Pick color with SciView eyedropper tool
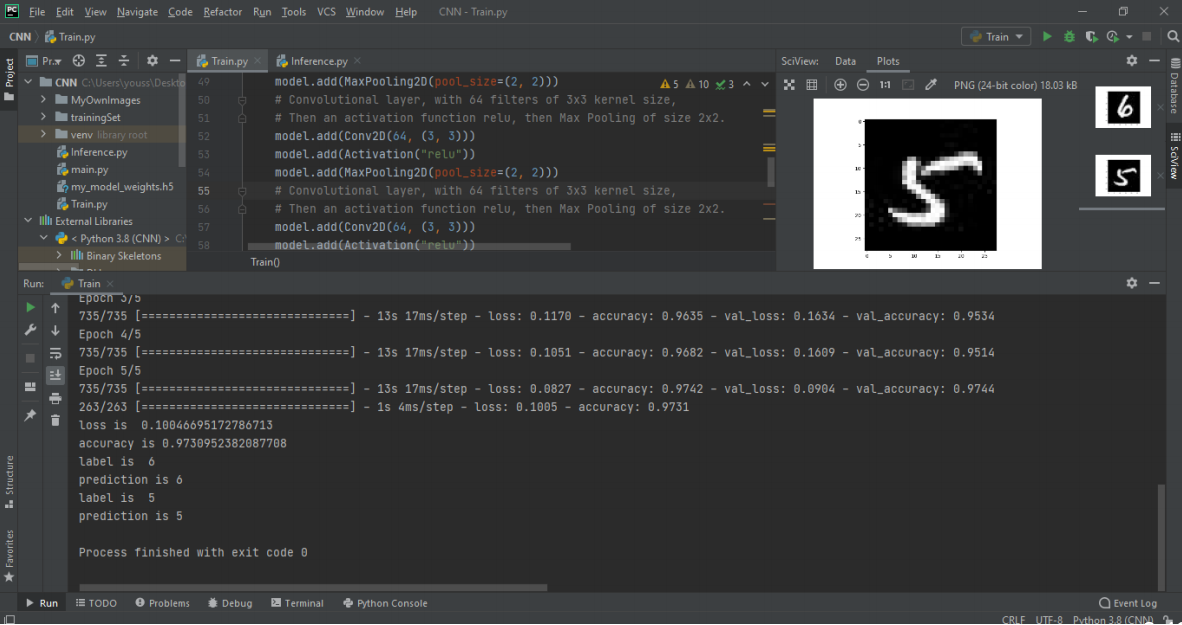 [x=931, y=85]
